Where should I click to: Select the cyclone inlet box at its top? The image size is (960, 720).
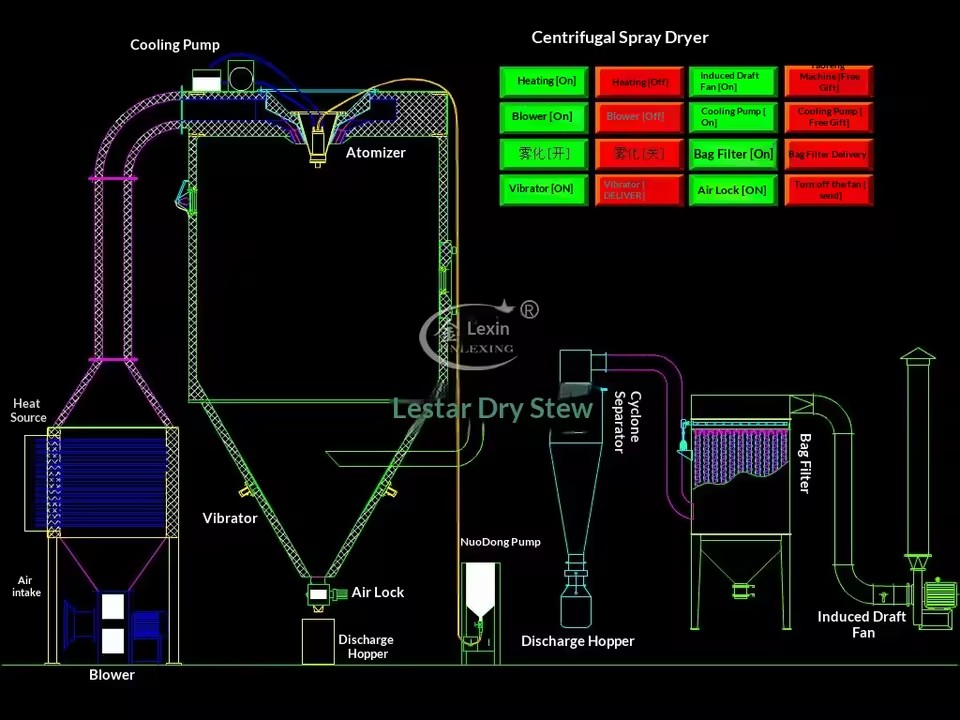click(x=576, y=366)
